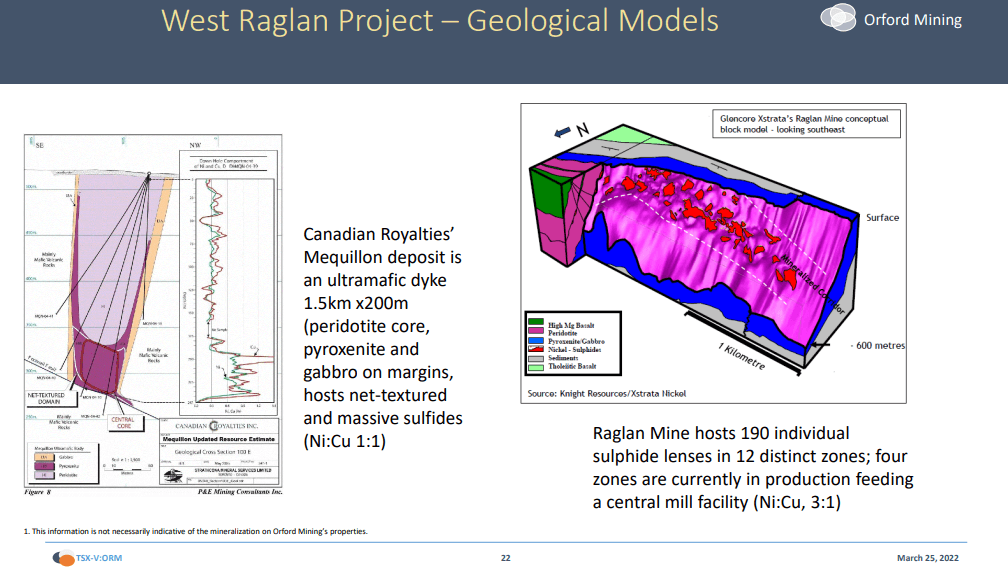Click the Pyroxenite/Gabbro blue legend swatch
The image size is (1008, 568).
(x=536, y=341)
